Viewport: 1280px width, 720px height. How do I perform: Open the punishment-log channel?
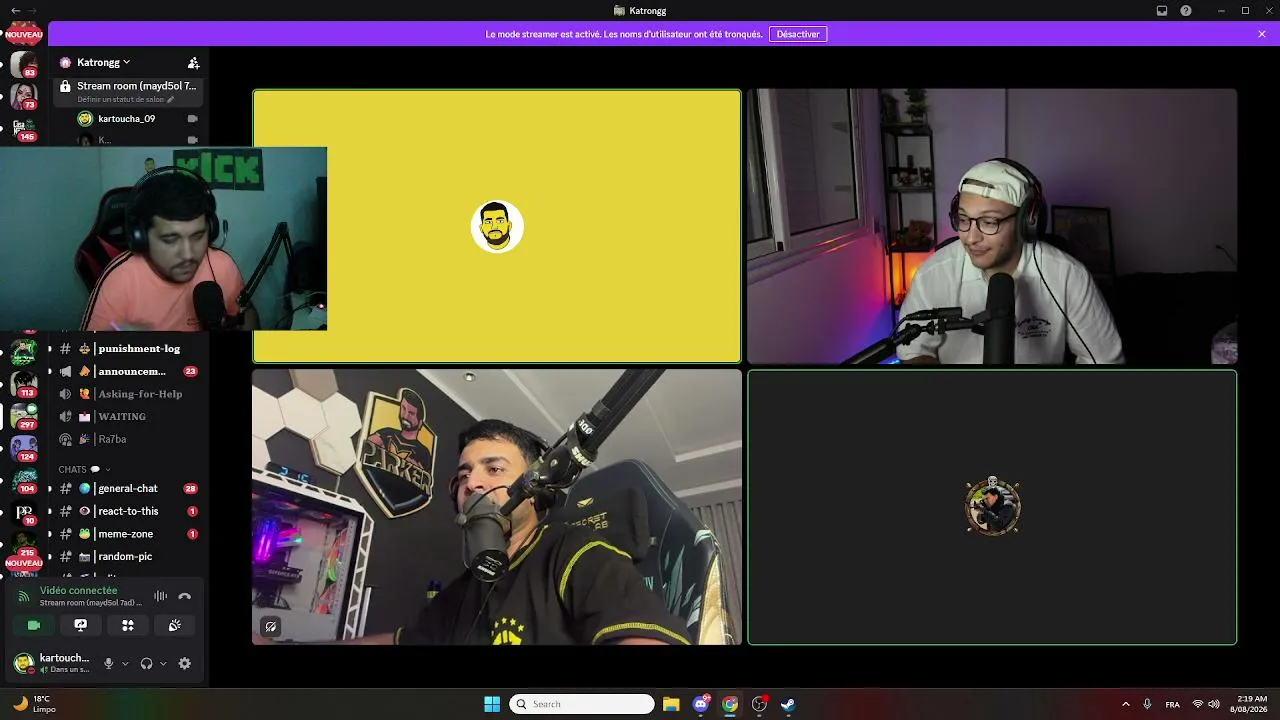tap(129, 349)
